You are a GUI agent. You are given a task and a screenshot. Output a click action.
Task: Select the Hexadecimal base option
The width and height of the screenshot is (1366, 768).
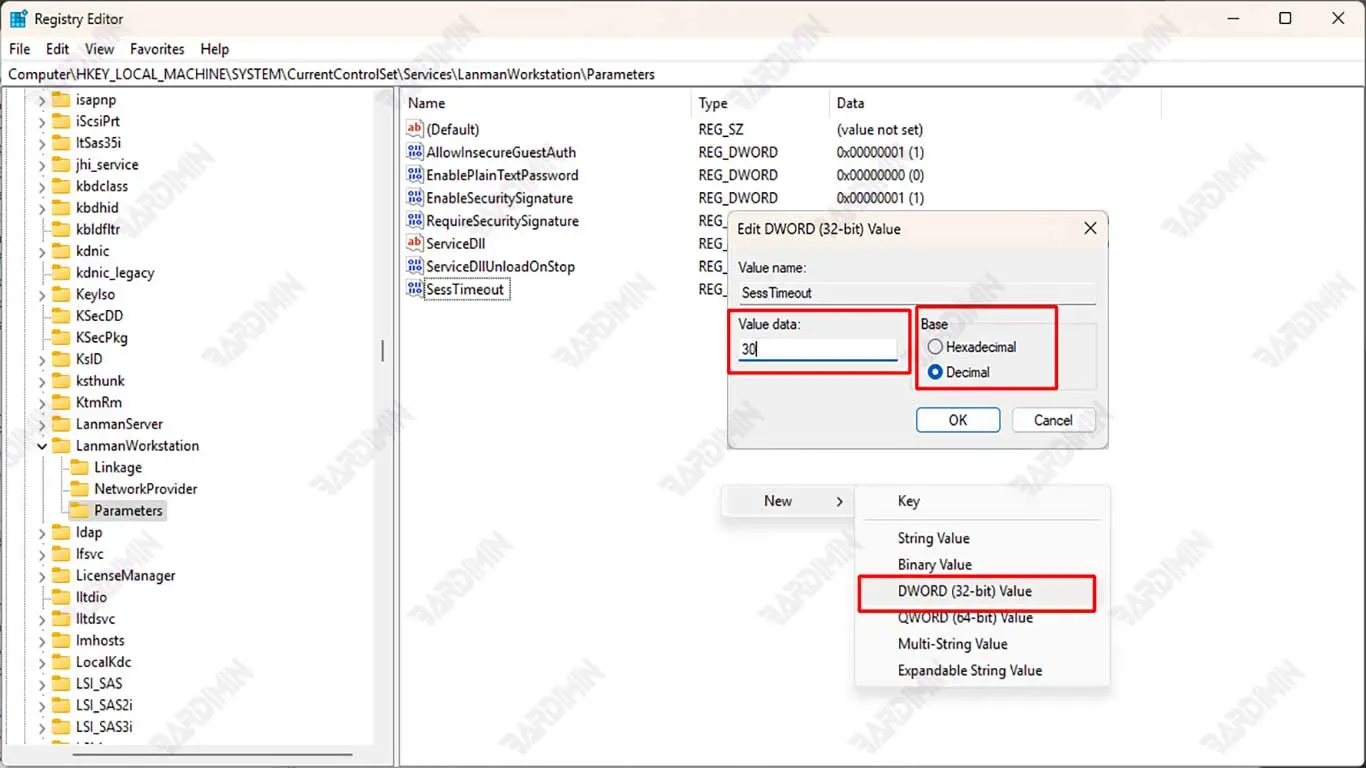tap(936, 347)
